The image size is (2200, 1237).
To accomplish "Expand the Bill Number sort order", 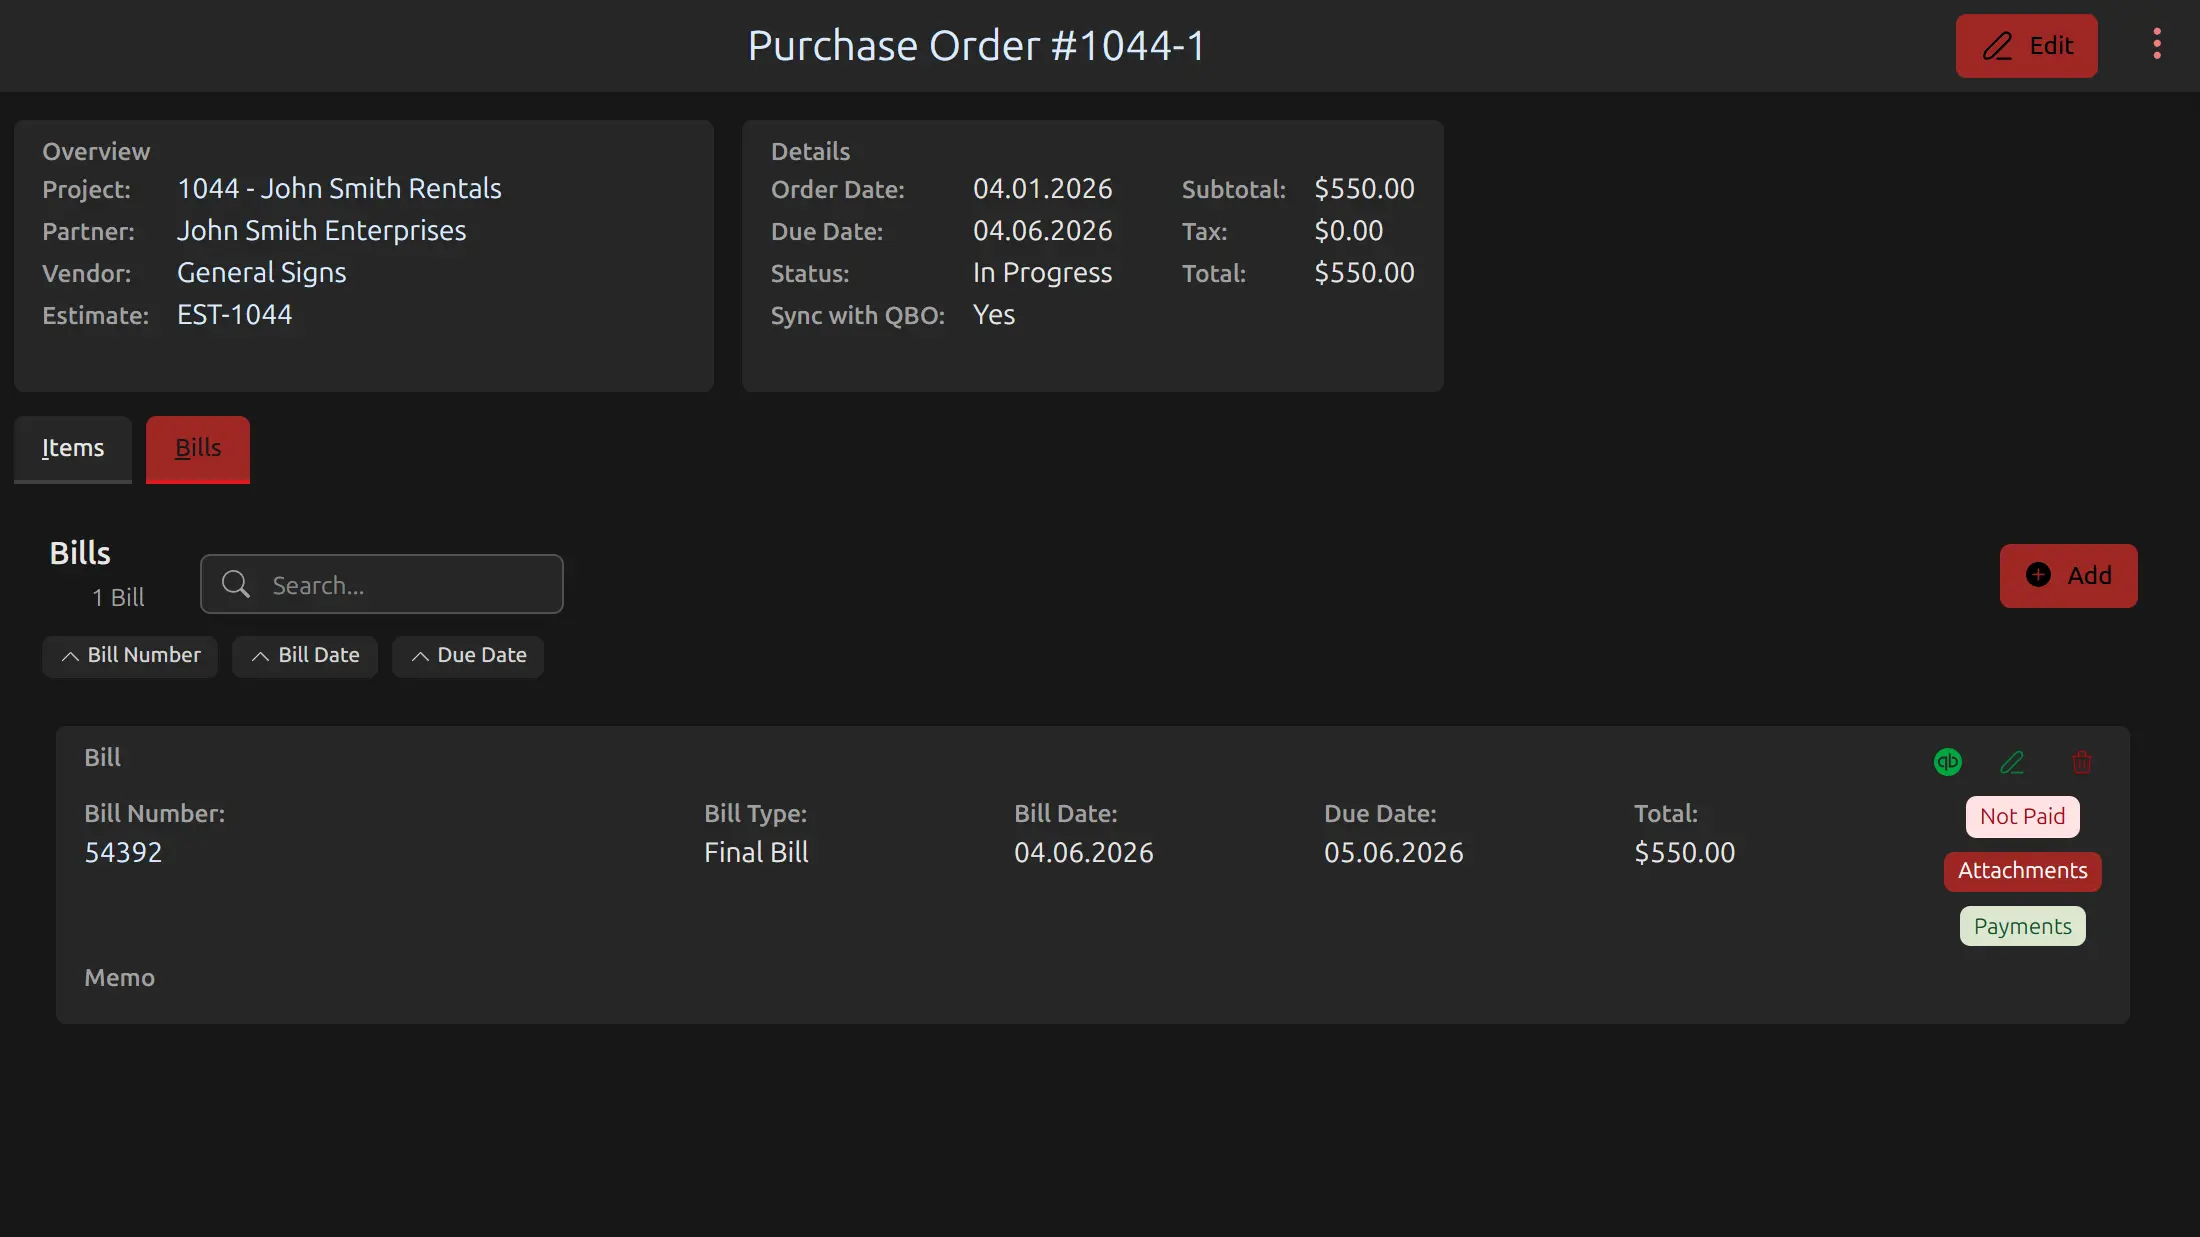I will point(70,656).
